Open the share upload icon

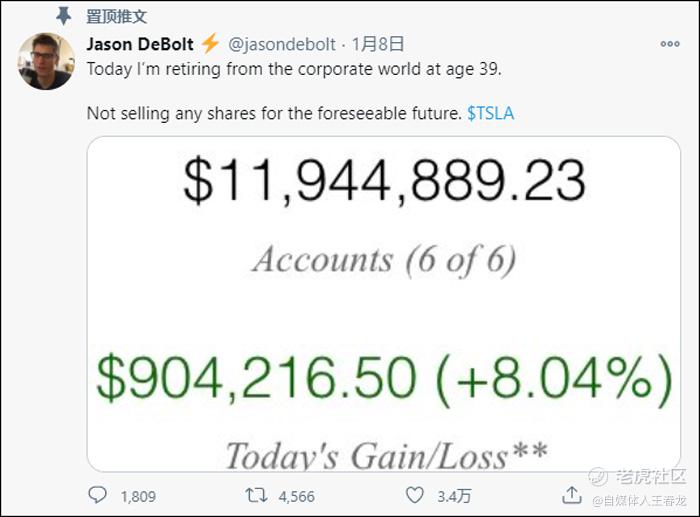tap(571, 495)
